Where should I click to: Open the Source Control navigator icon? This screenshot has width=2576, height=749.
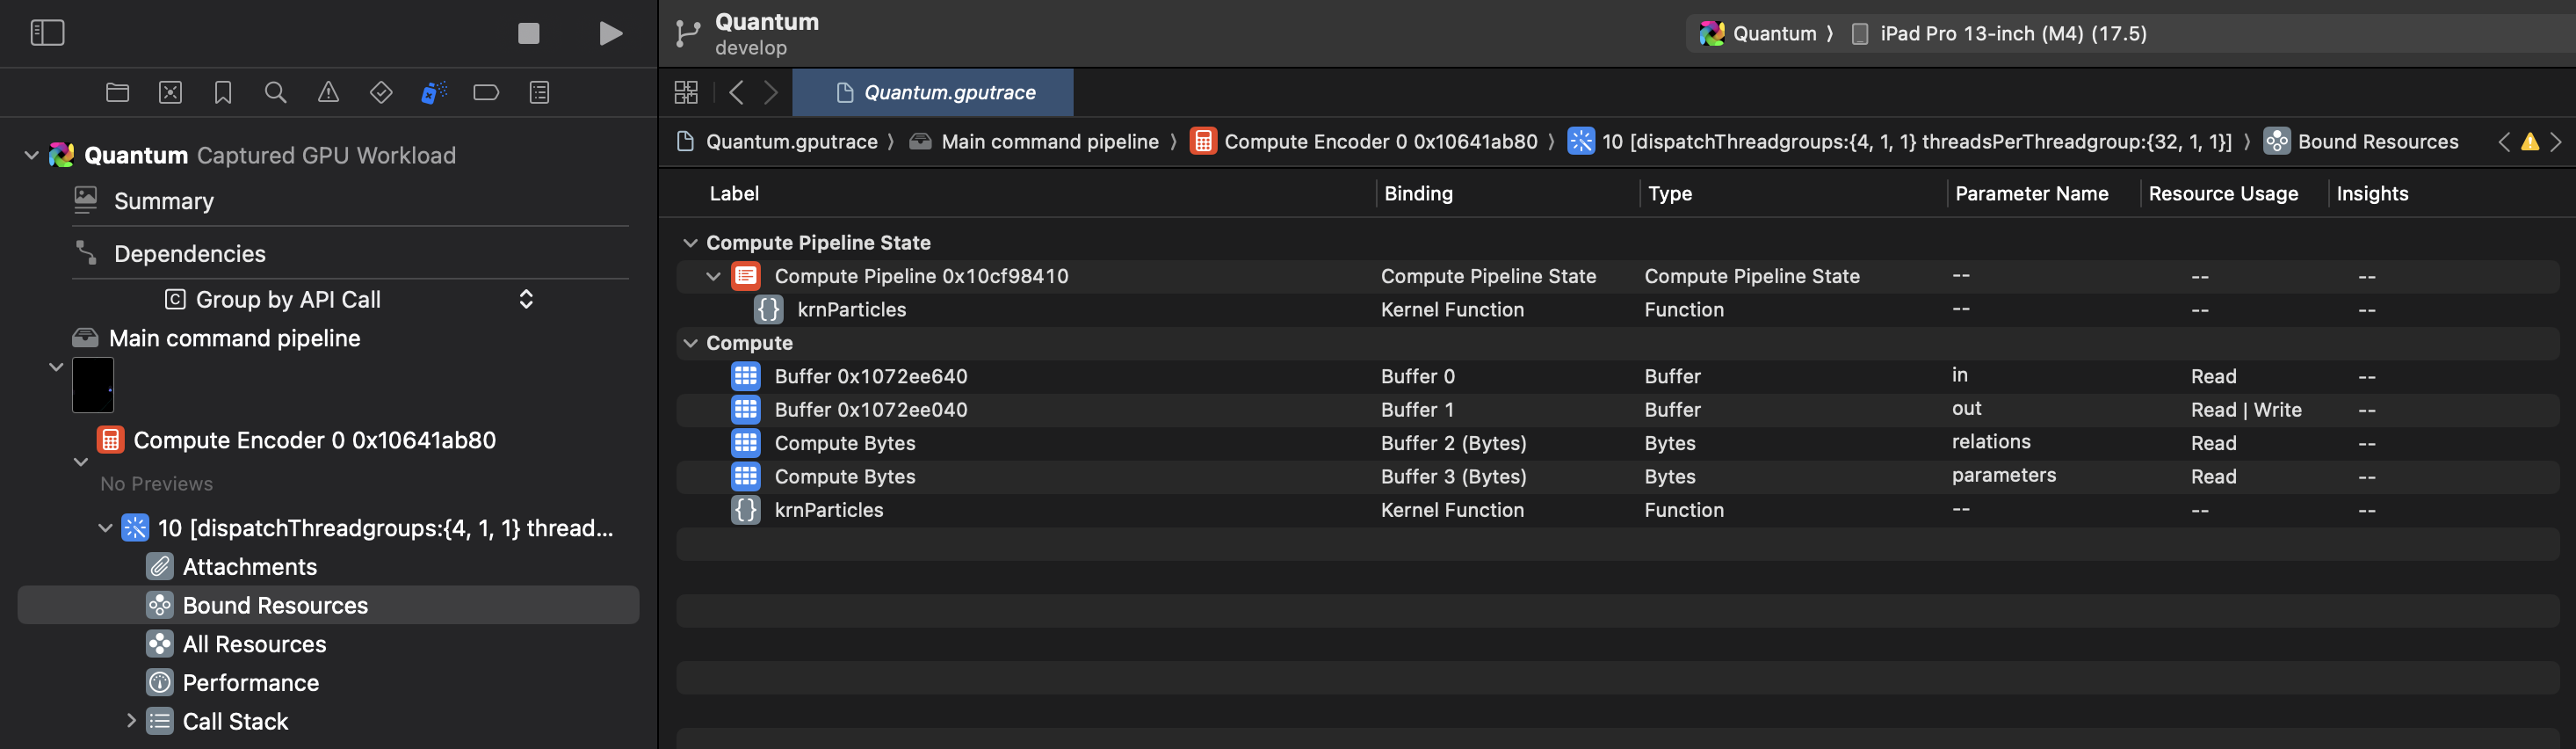click(x=170, y=93)
